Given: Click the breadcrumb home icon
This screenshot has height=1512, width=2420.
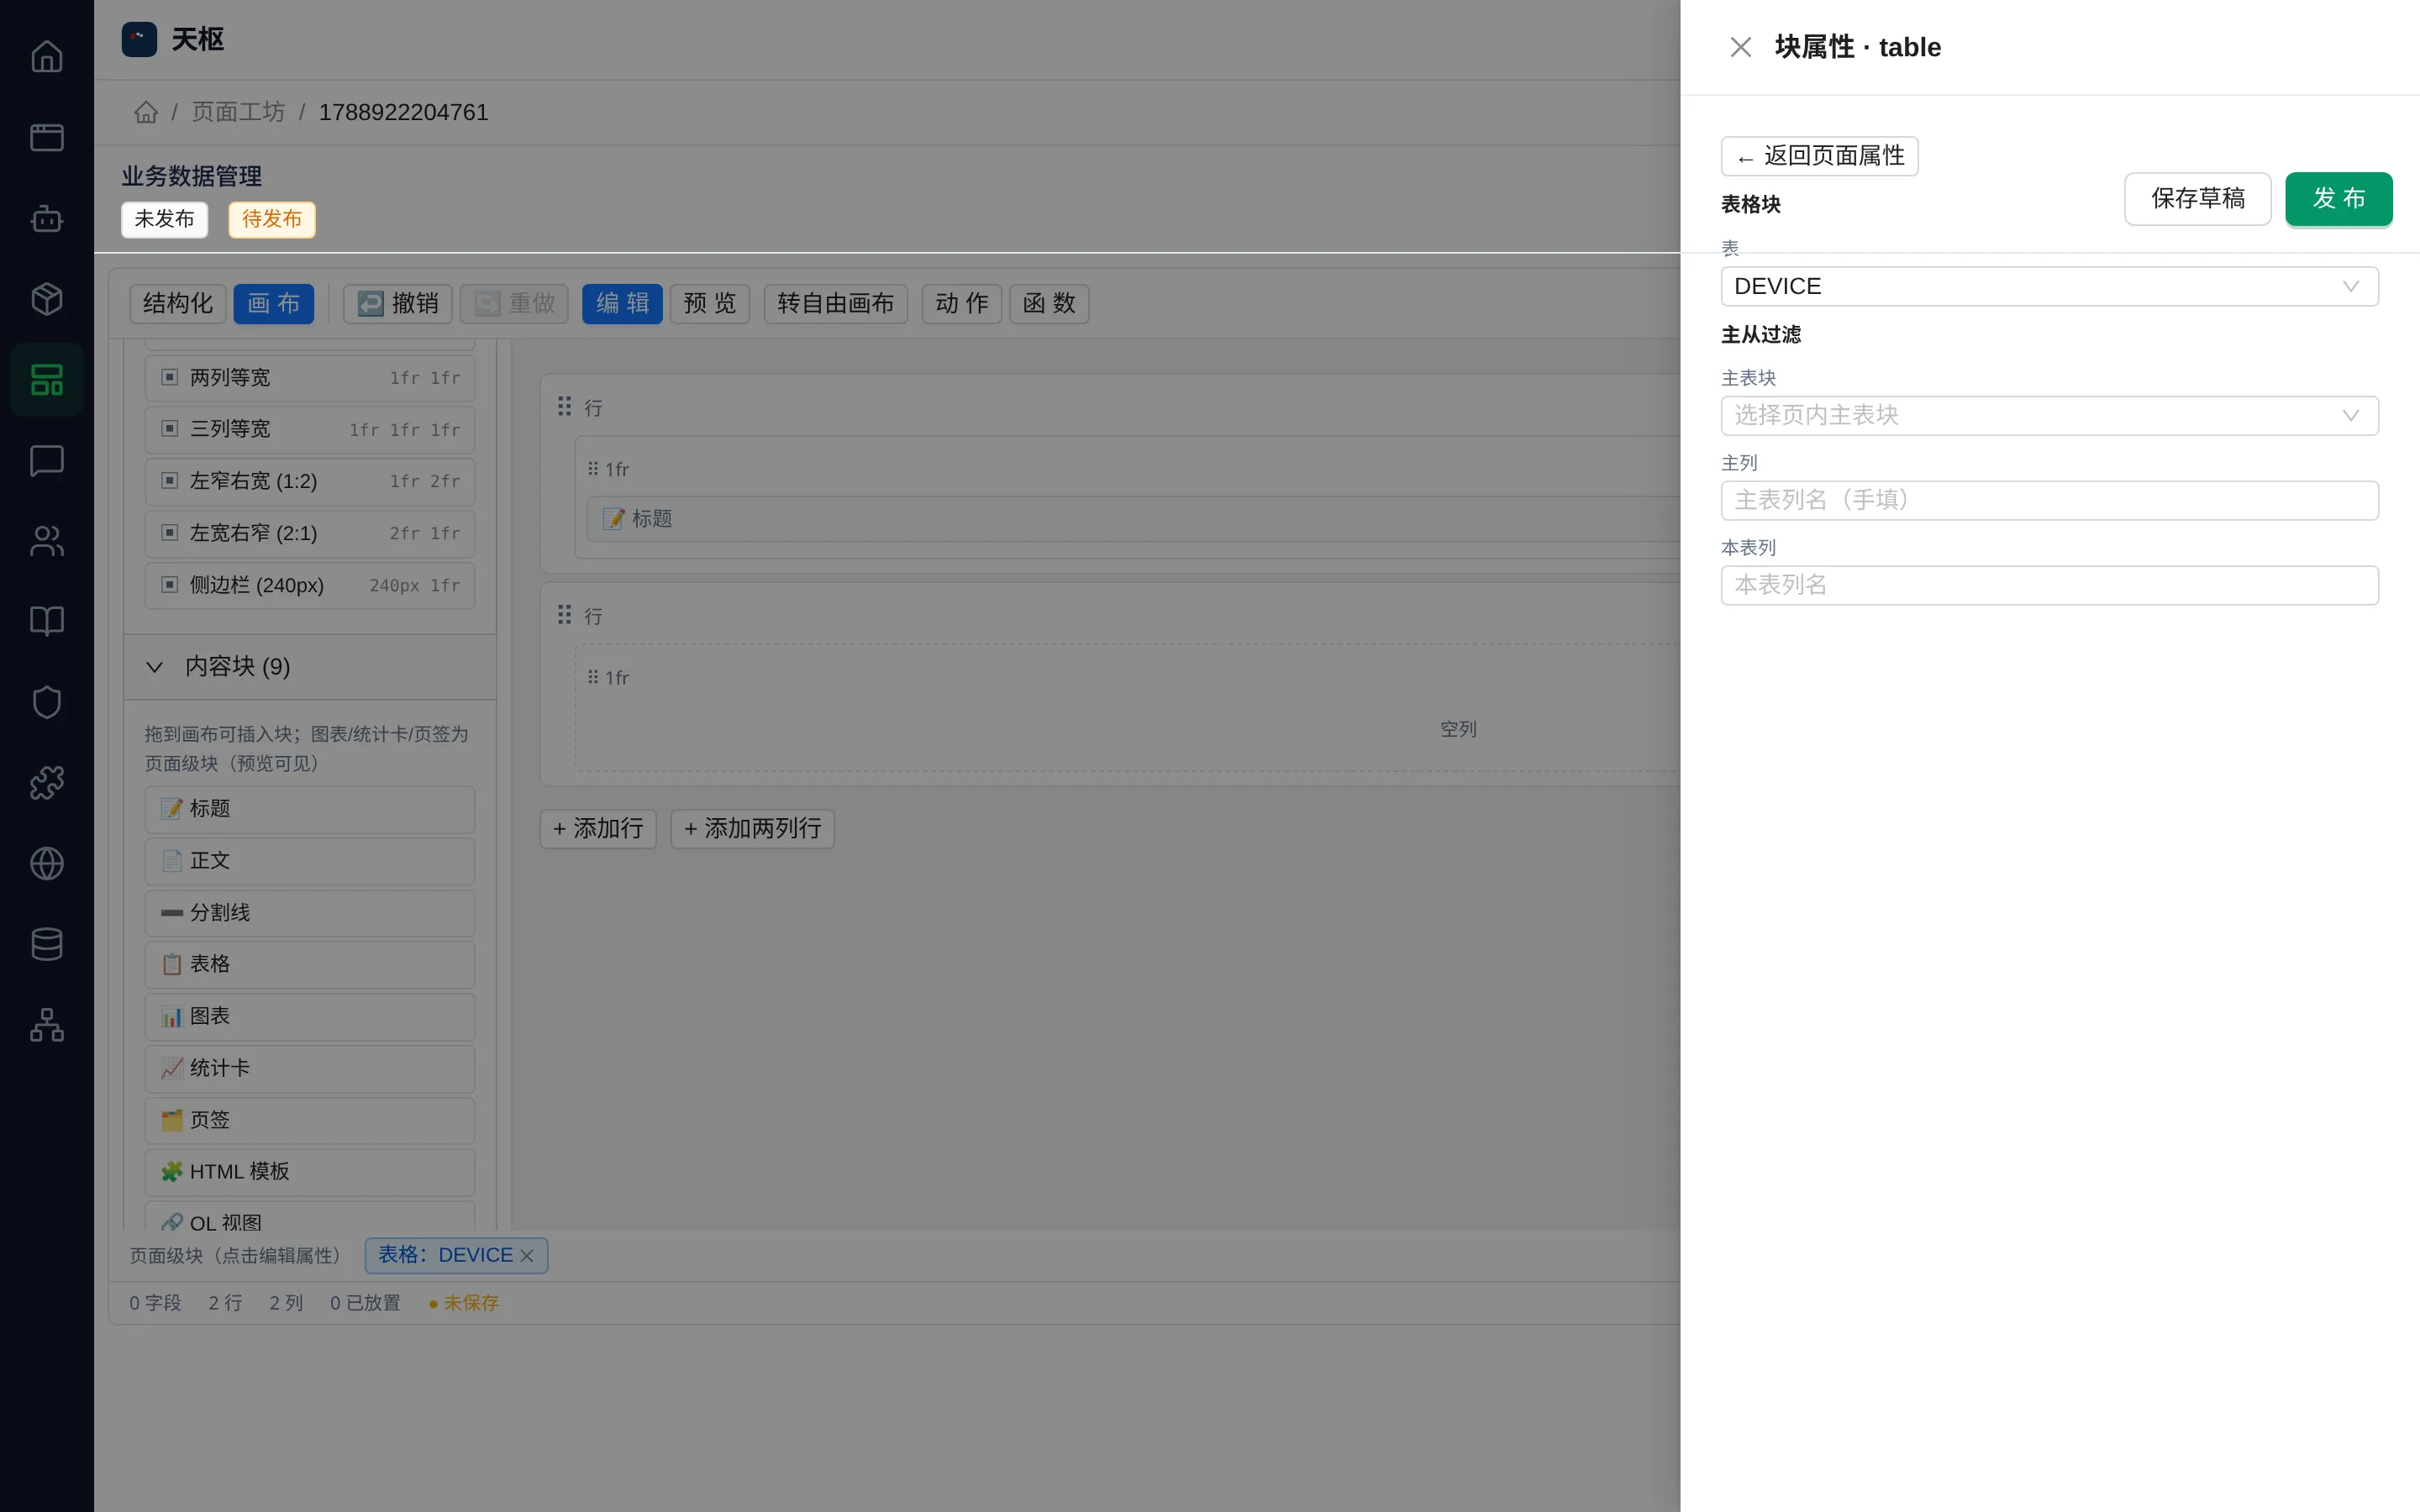Looking at the screenshot, I should [x=146, y=112].
